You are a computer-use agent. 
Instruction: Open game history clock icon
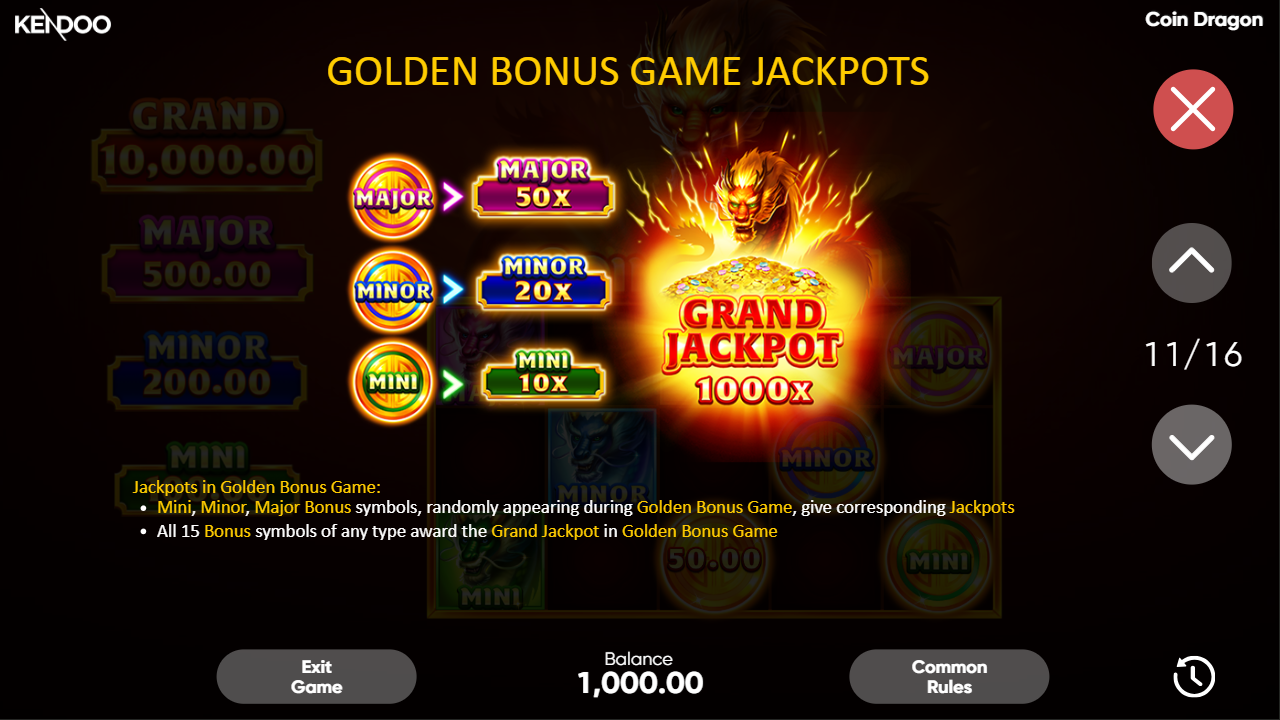coord(1193,677)
